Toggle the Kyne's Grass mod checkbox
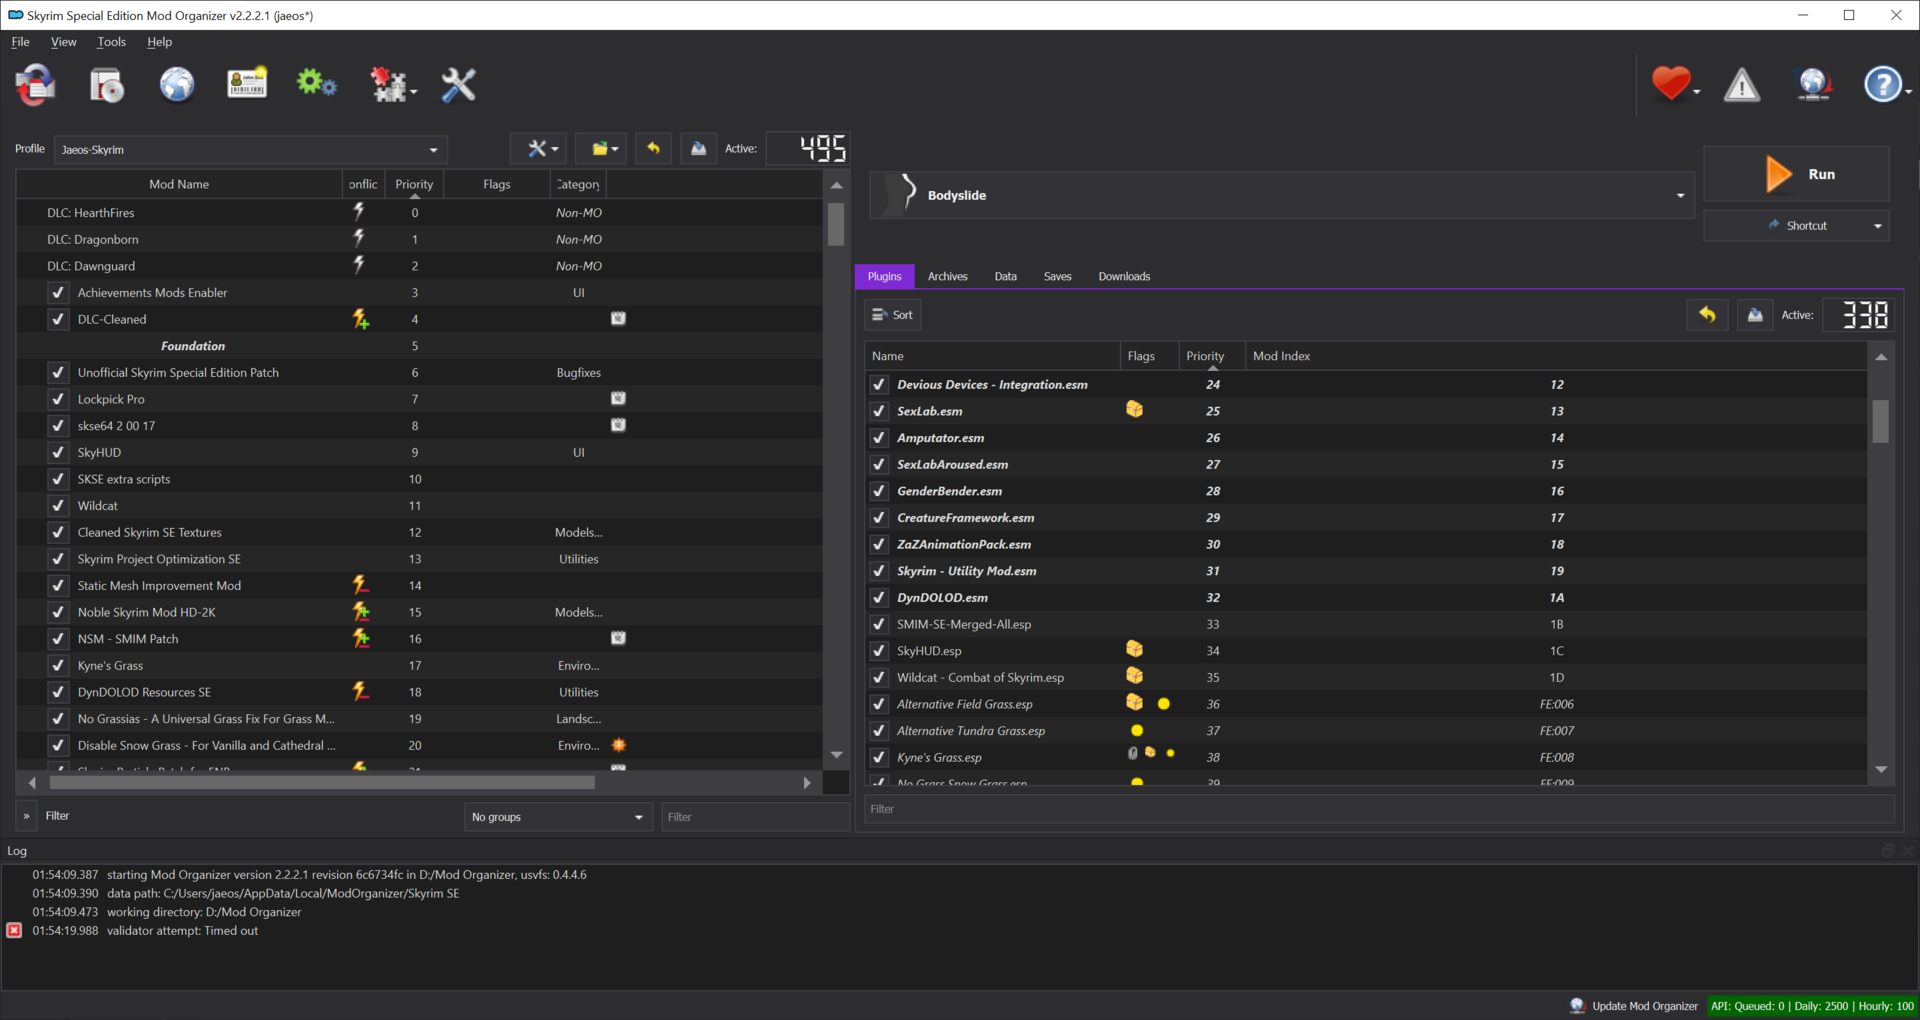 [x=58, y=666]
